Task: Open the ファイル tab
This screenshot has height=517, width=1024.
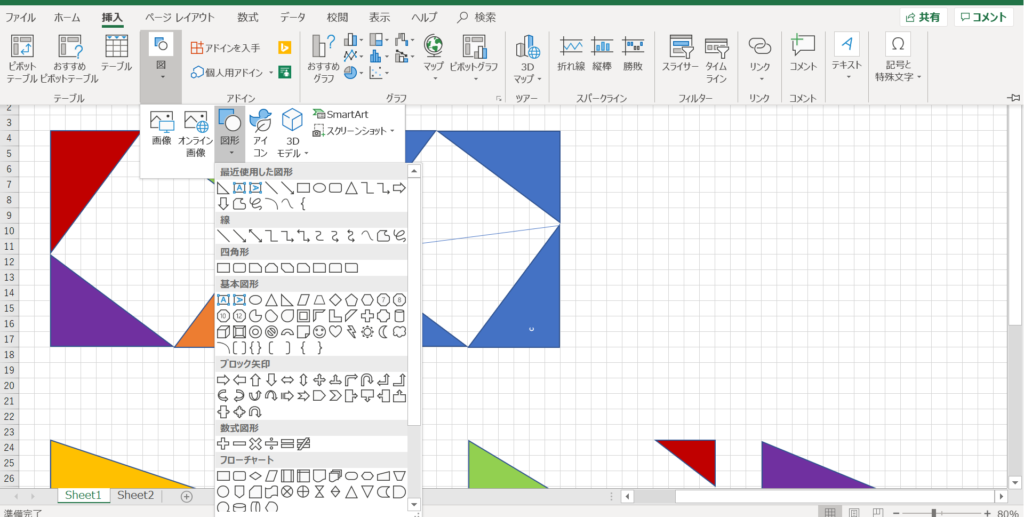Action: coord(20,18)
